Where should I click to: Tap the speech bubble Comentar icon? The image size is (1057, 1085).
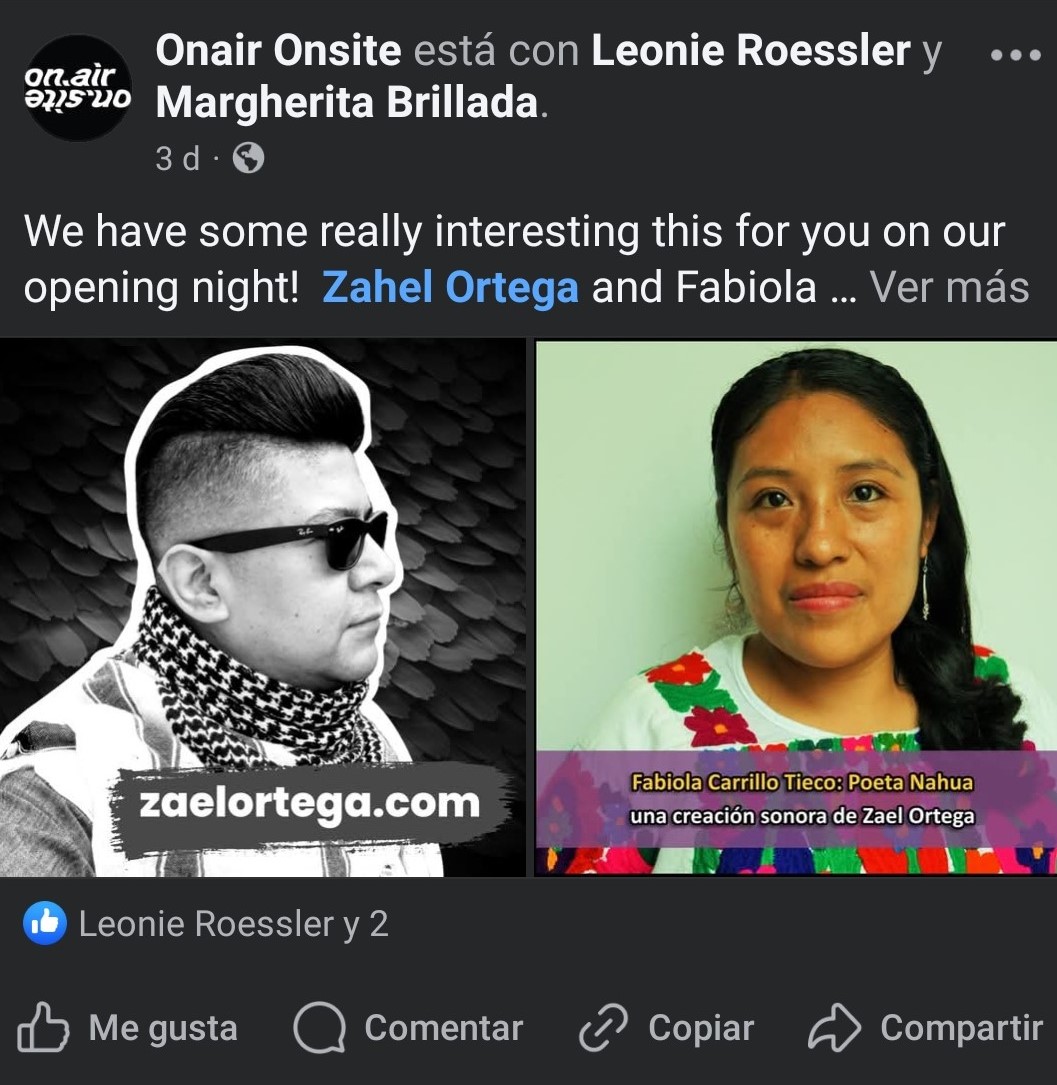pos(320,1028)
